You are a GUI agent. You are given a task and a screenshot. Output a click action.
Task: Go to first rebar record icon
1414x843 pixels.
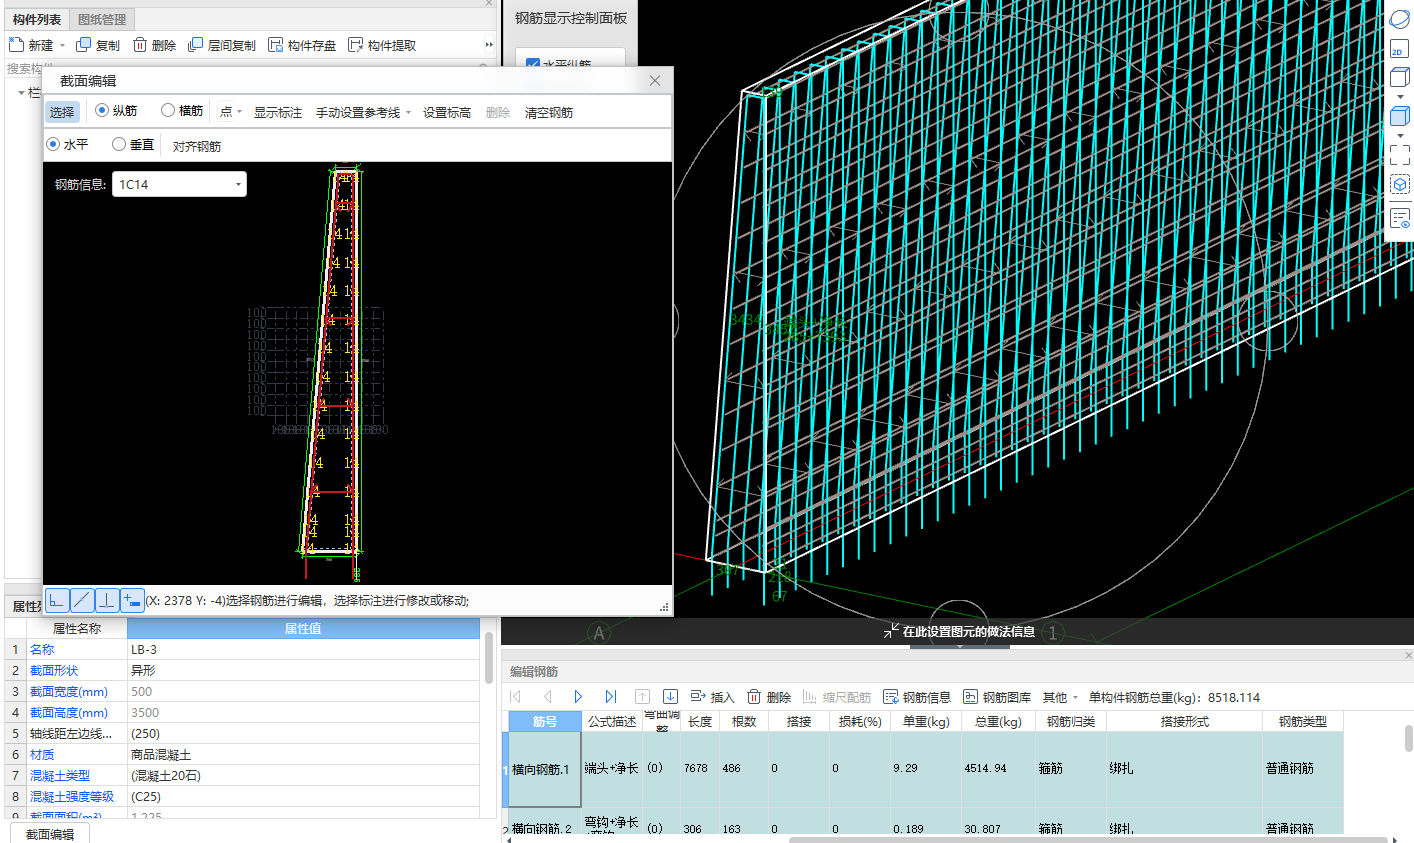(516, 697)
